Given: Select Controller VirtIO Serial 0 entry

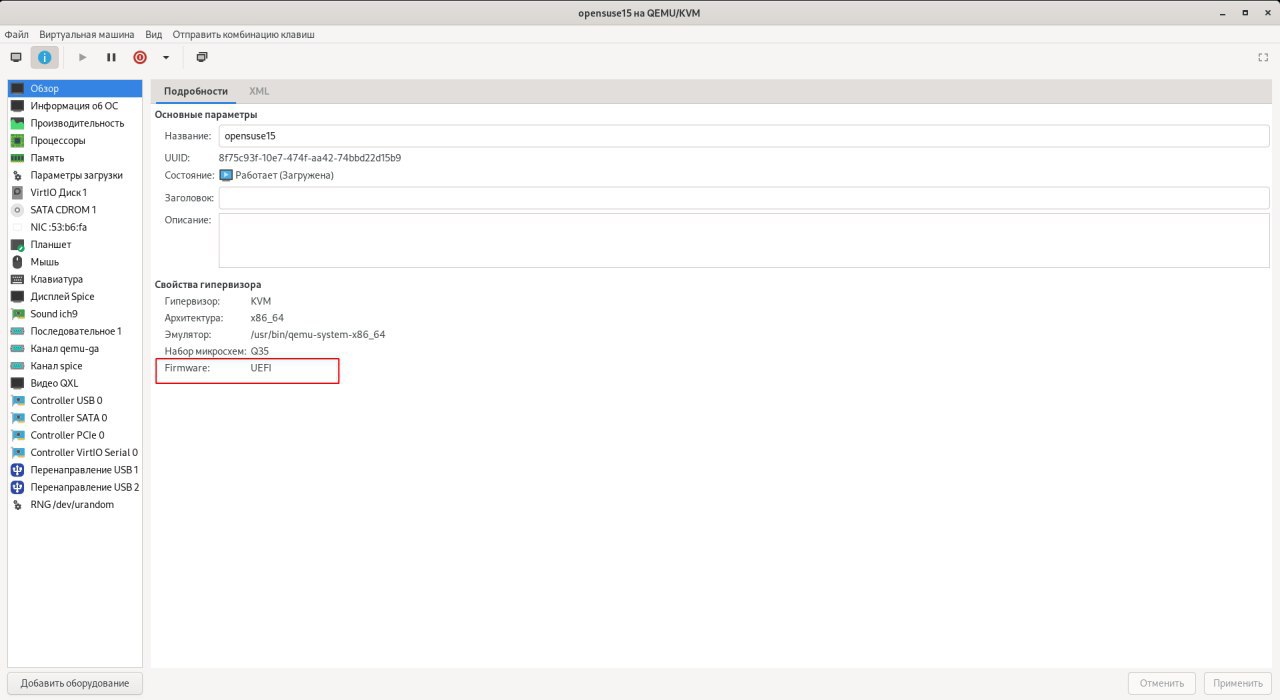Looking at the screenshot, I should click(x=75, y=452).
